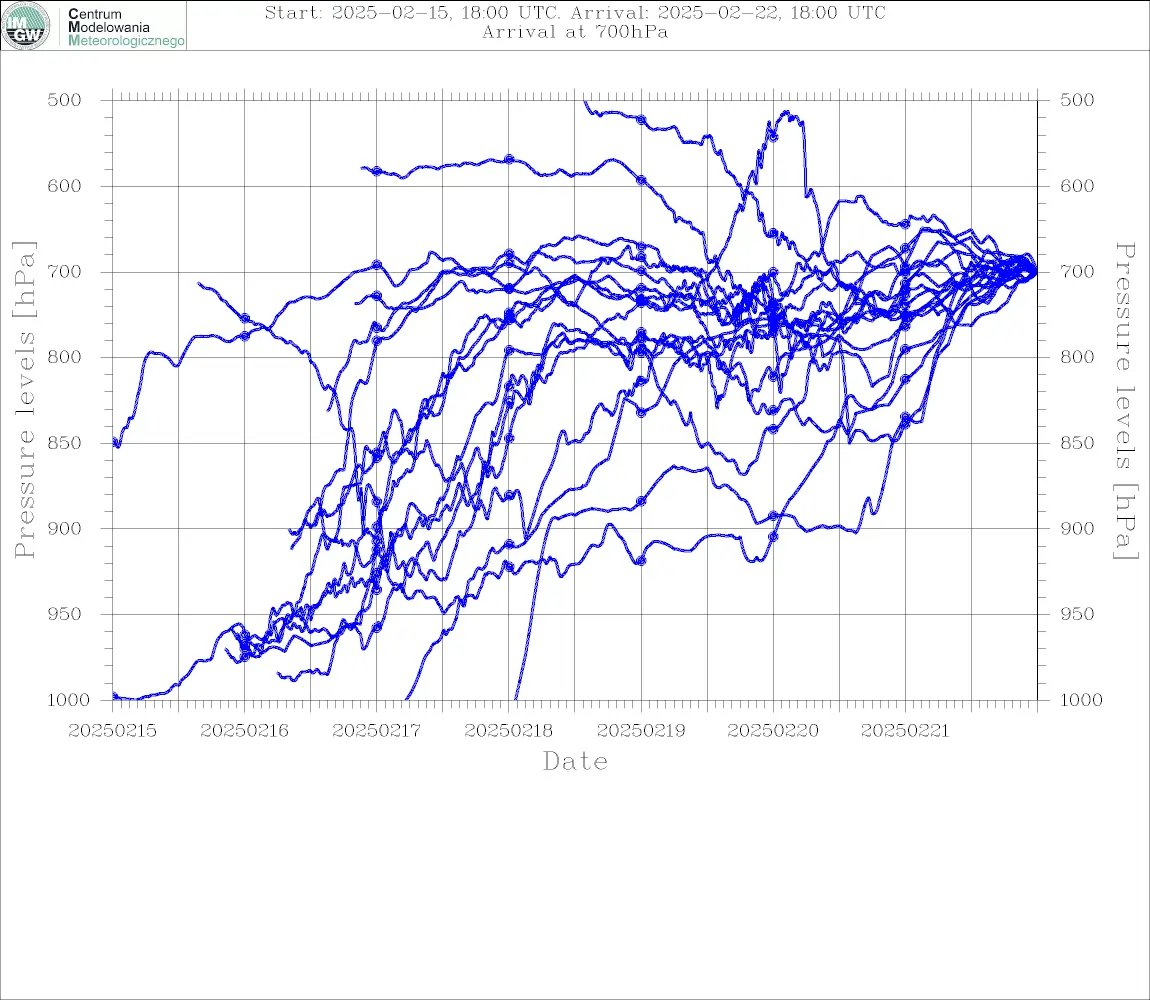
Task: Click the 20250220 date label
Action: pos(773,731)
